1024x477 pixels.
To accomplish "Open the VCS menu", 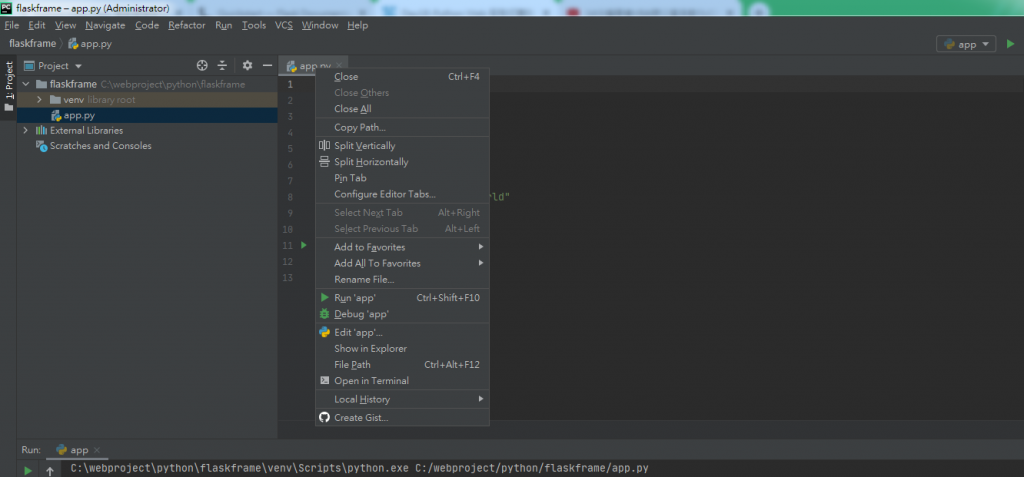I will pos(283,25).
